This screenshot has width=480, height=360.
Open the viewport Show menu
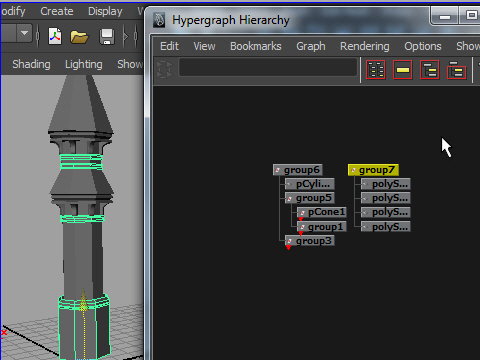click(130, 64)
